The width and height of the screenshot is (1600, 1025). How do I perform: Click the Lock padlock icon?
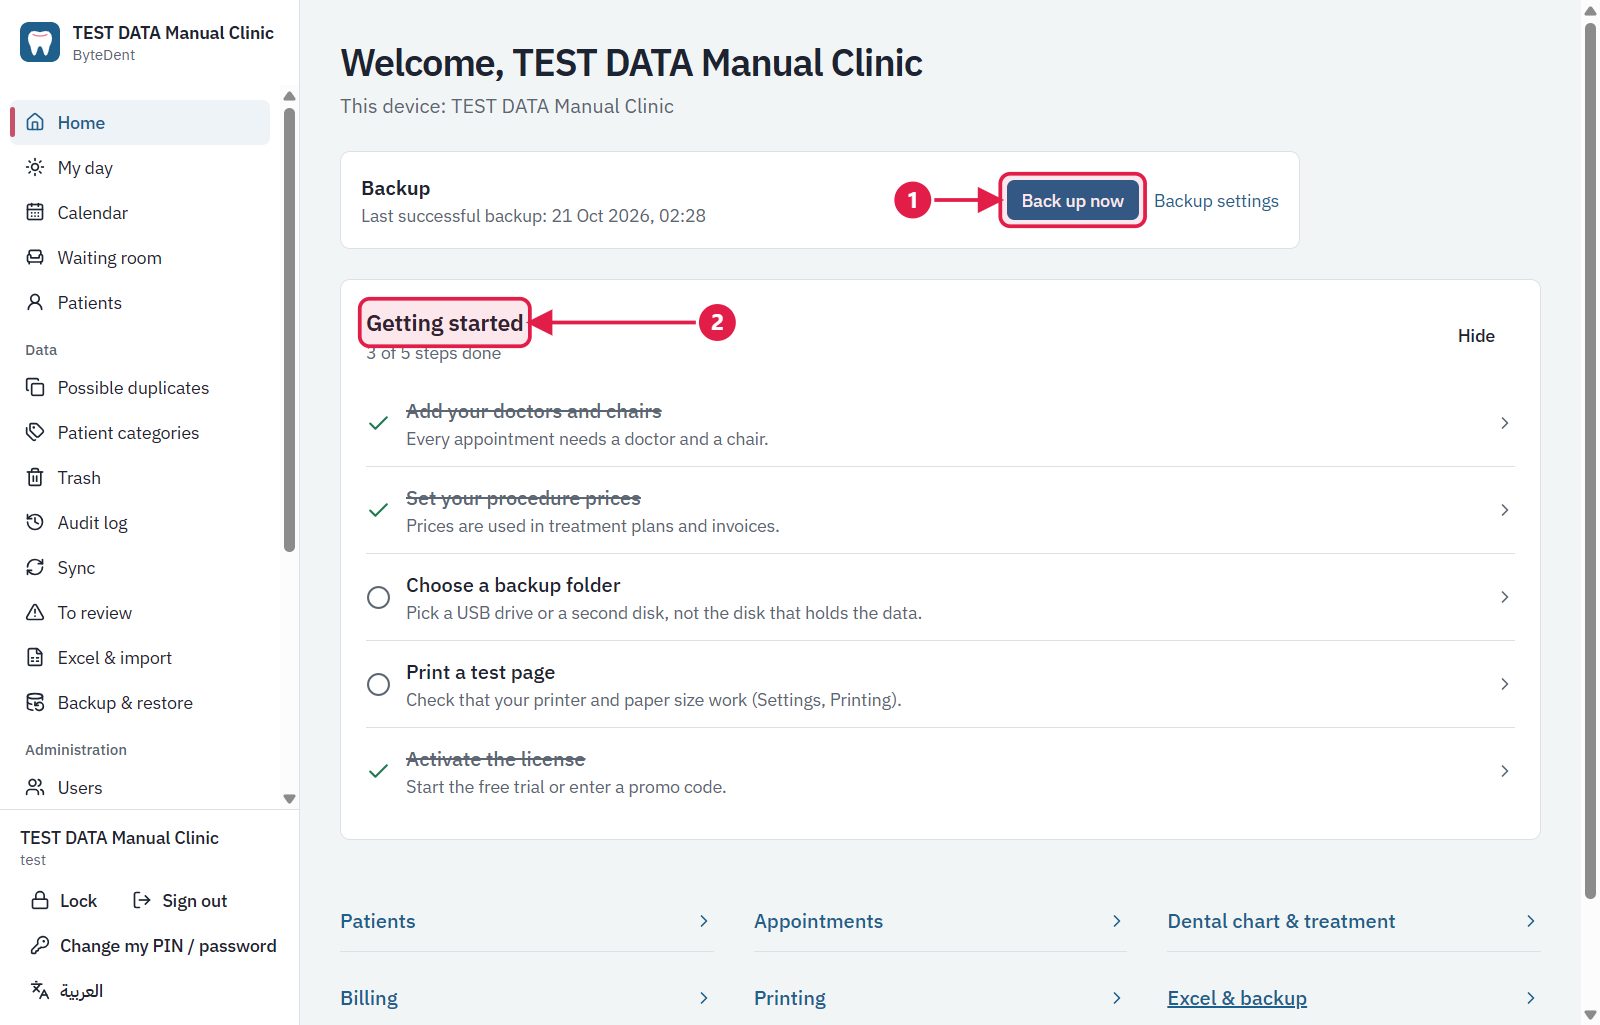40,900
